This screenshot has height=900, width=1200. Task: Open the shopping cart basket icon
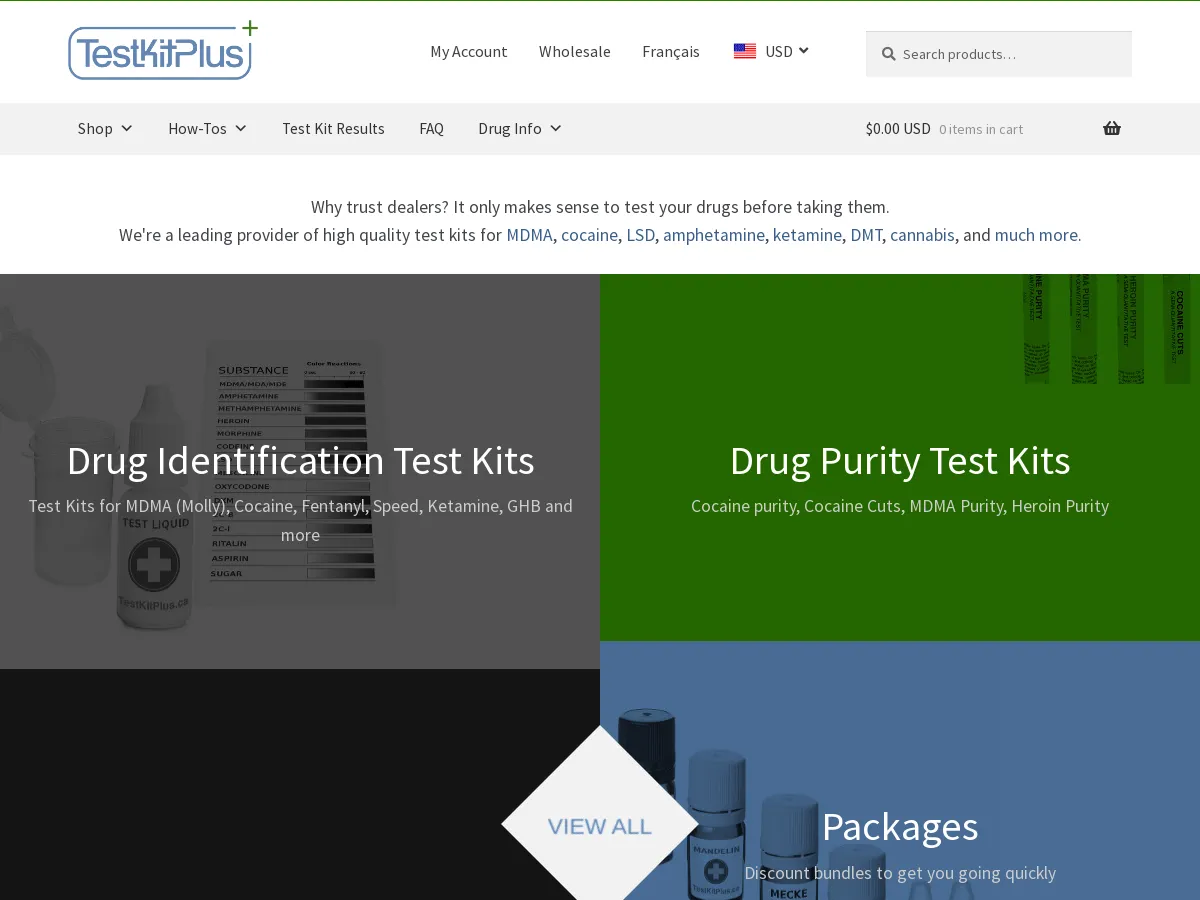tap(1112, 128)
